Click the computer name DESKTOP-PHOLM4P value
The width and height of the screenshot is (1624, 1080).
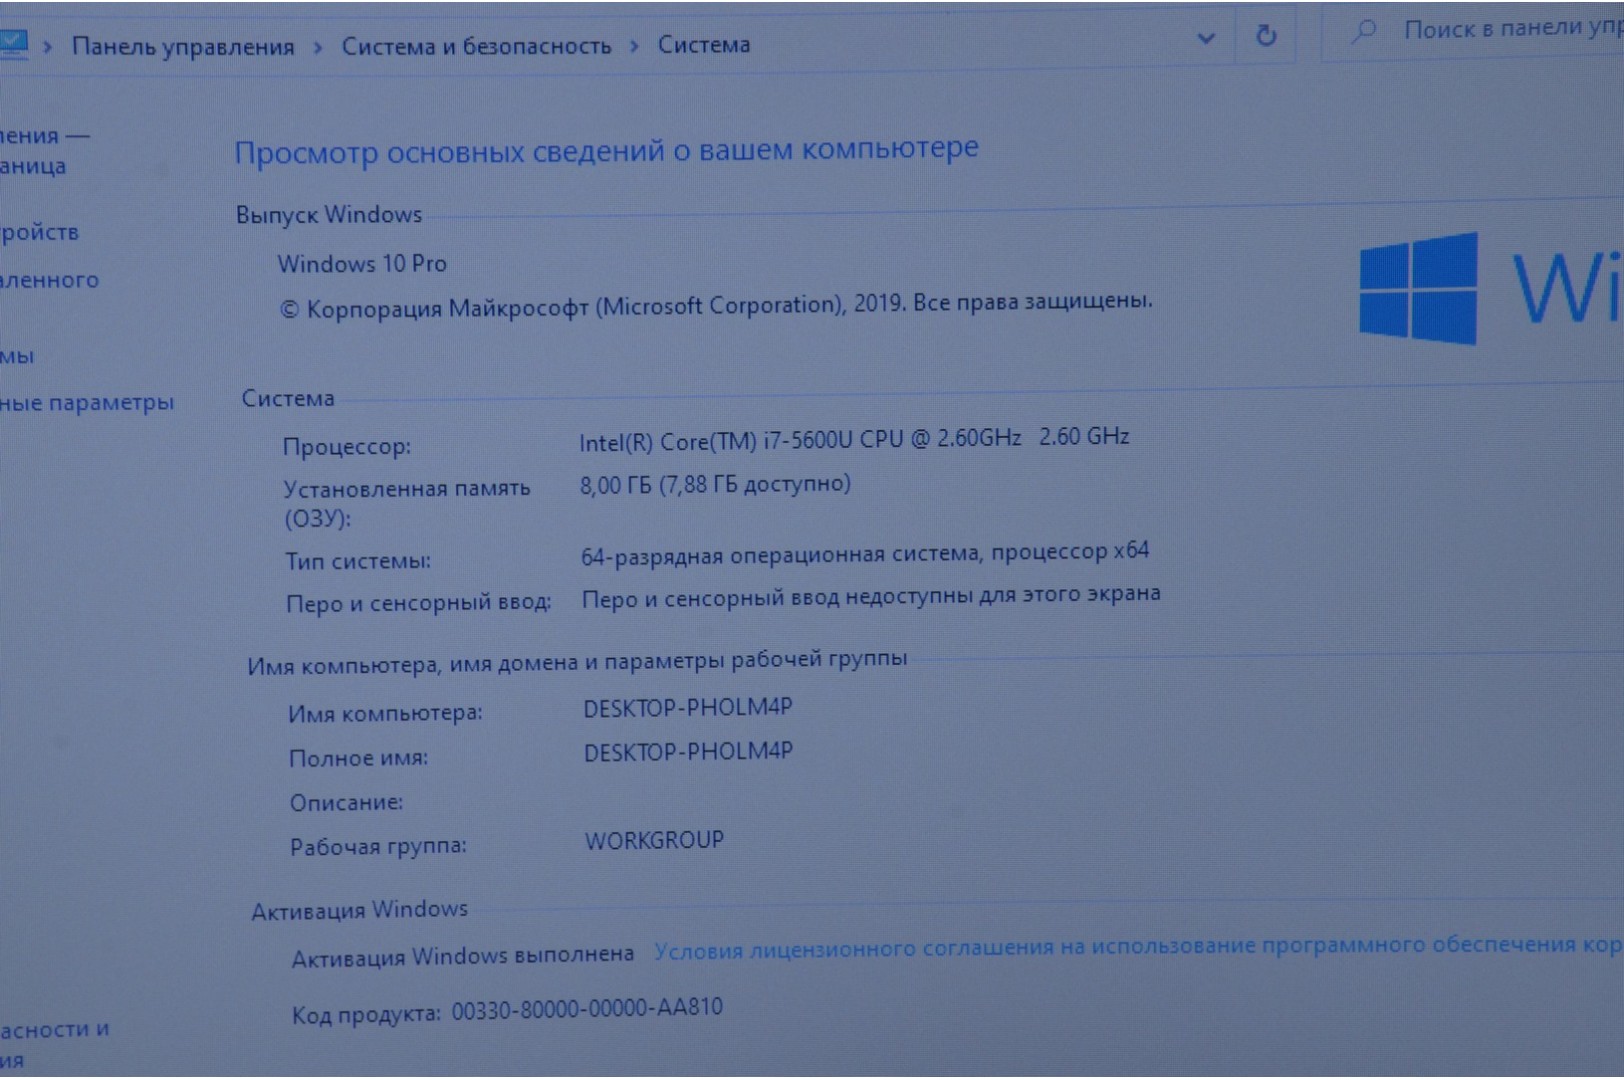coord(688,708)
